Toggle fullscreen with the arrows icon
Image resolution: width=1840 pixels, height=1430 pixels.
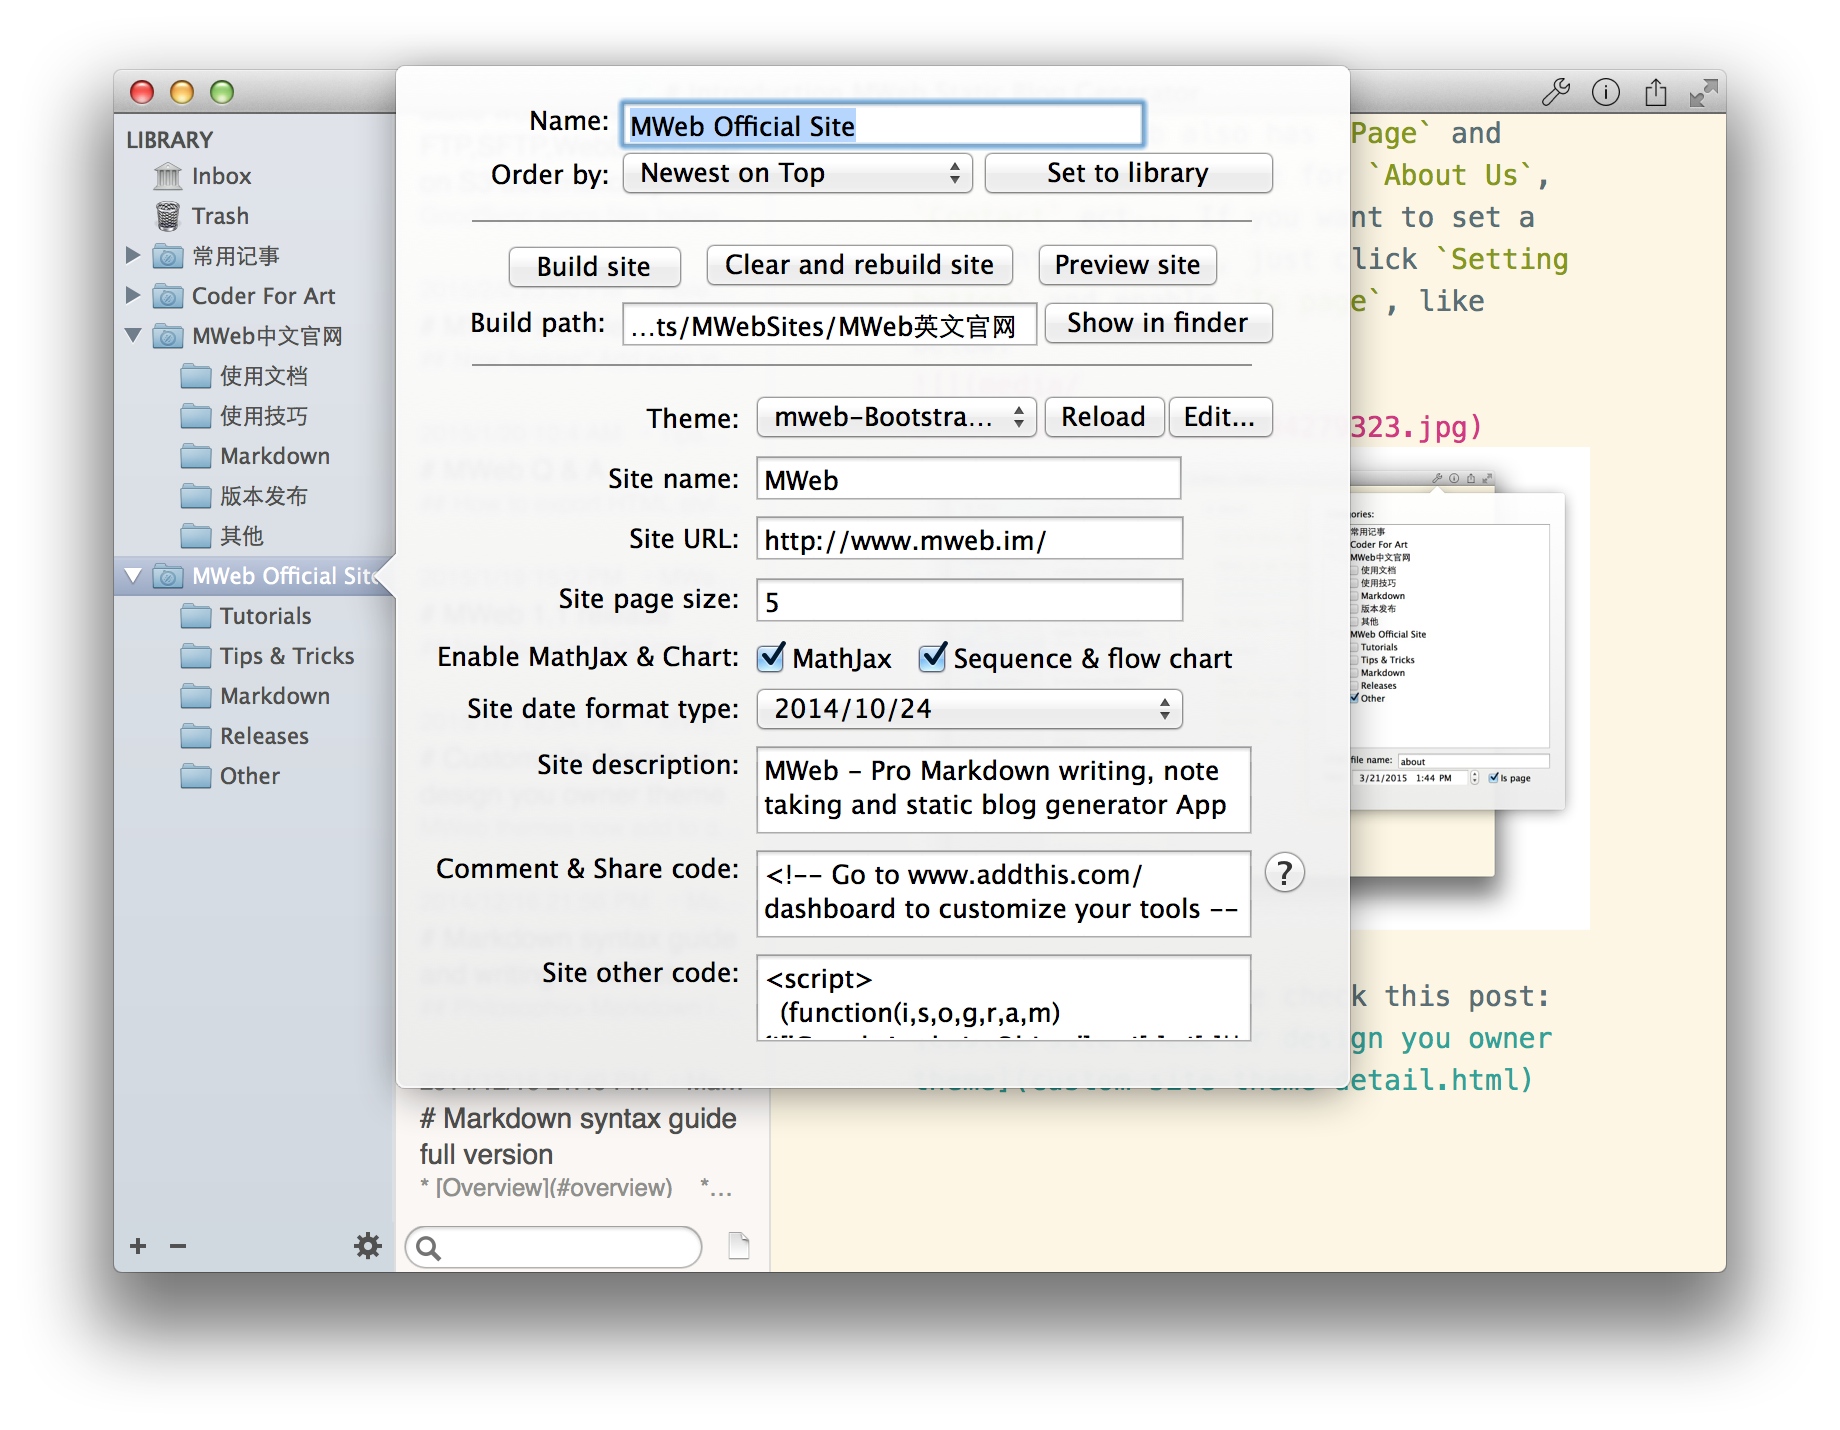(x=1703, y=93)
